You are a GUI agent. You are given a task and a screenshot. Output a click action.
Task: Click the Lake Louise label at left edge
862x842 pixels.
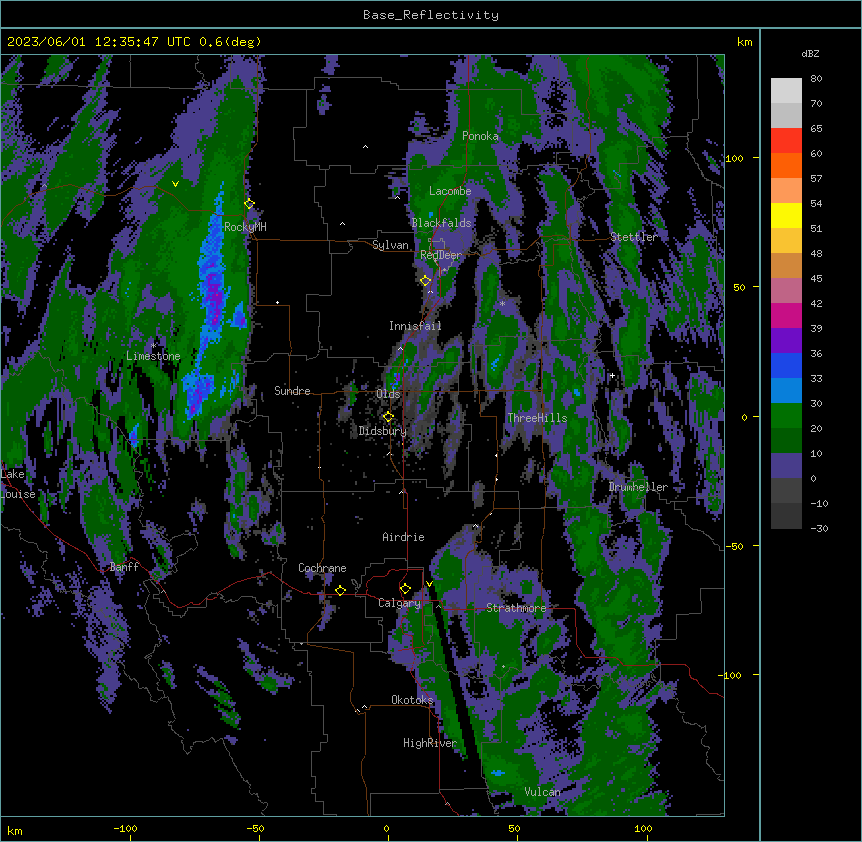(18, 484)
